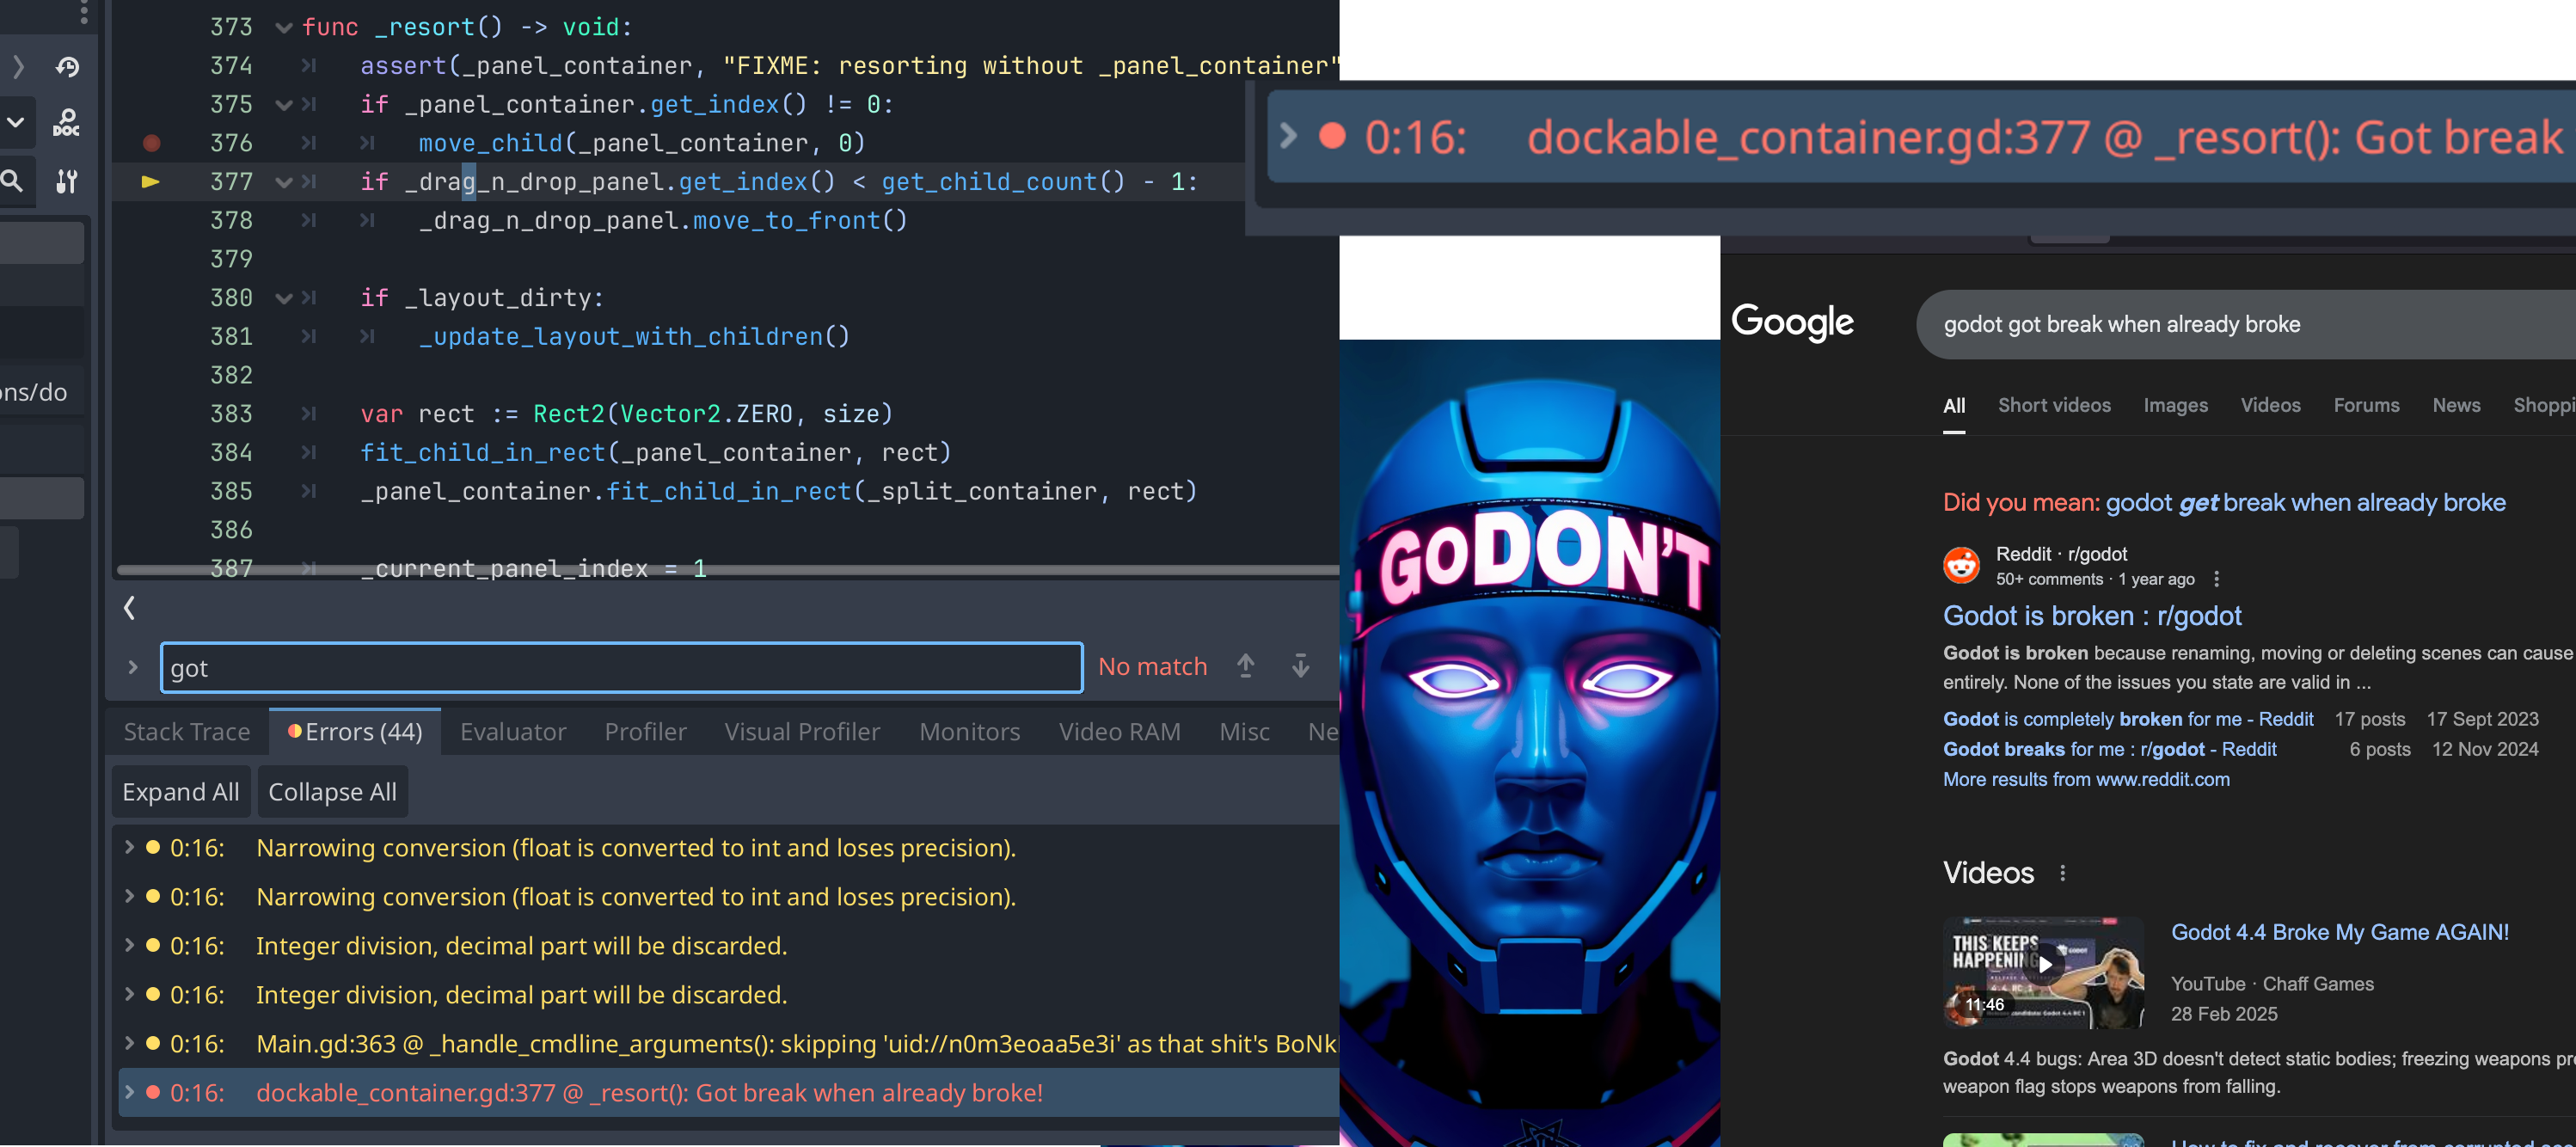Open the Visual Profiler tab
This screenshot has width=2576, height=1147.
802,732
